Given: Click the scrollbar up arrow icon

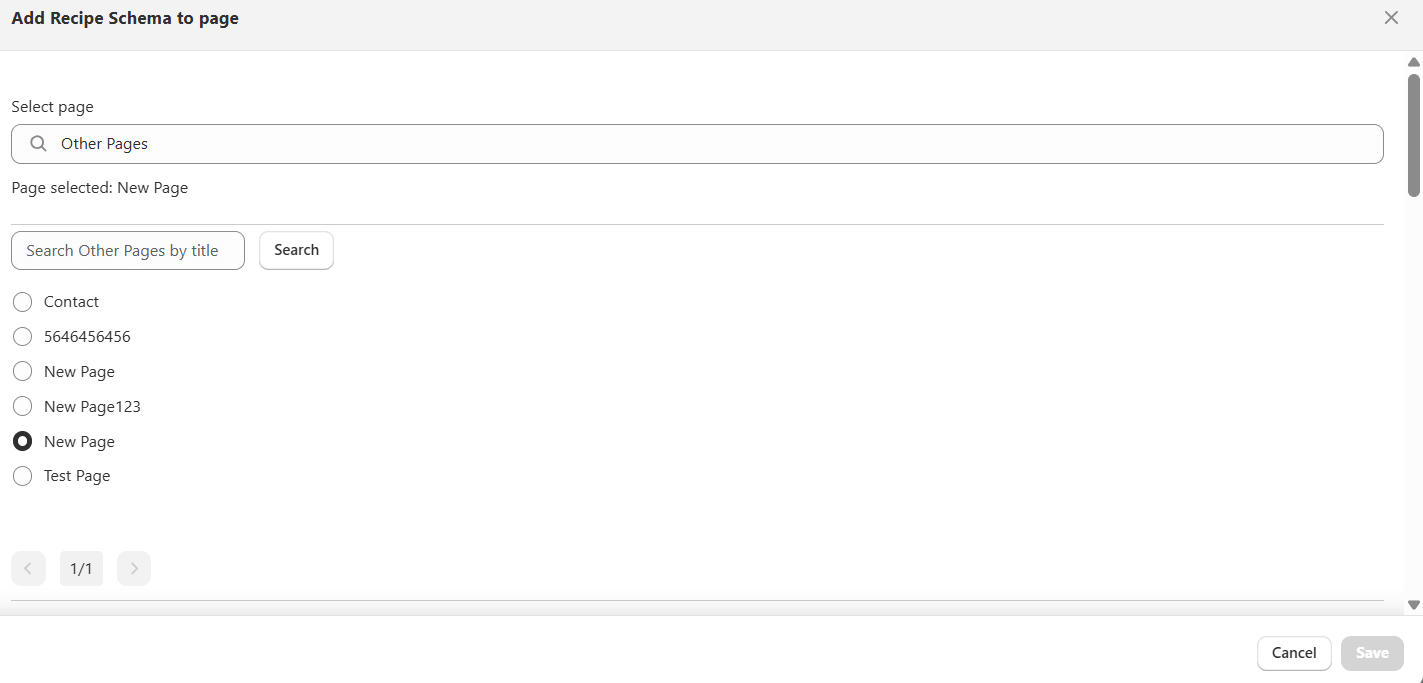Looking at the screenshot, I should pyautogui.click(x=1412, y=61).
